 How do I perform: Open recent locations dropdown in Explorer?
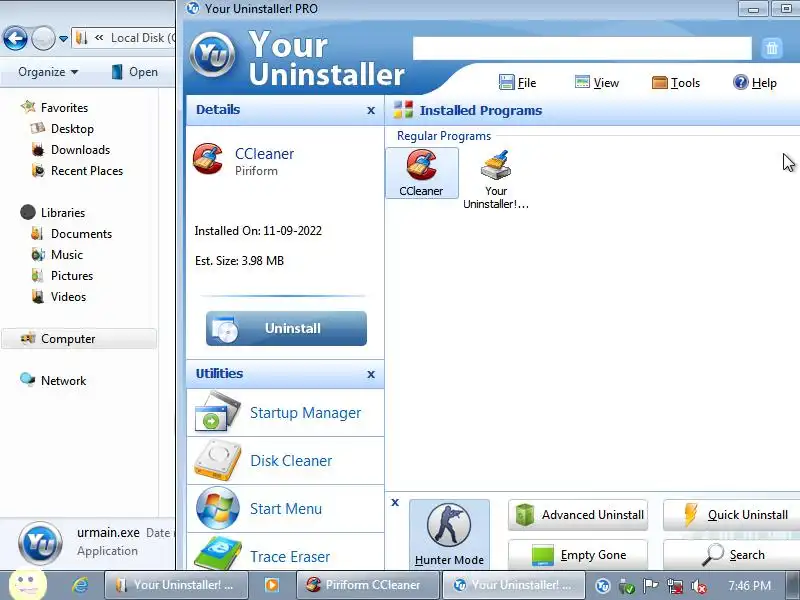pyautogui.click(x=63, y=39)
